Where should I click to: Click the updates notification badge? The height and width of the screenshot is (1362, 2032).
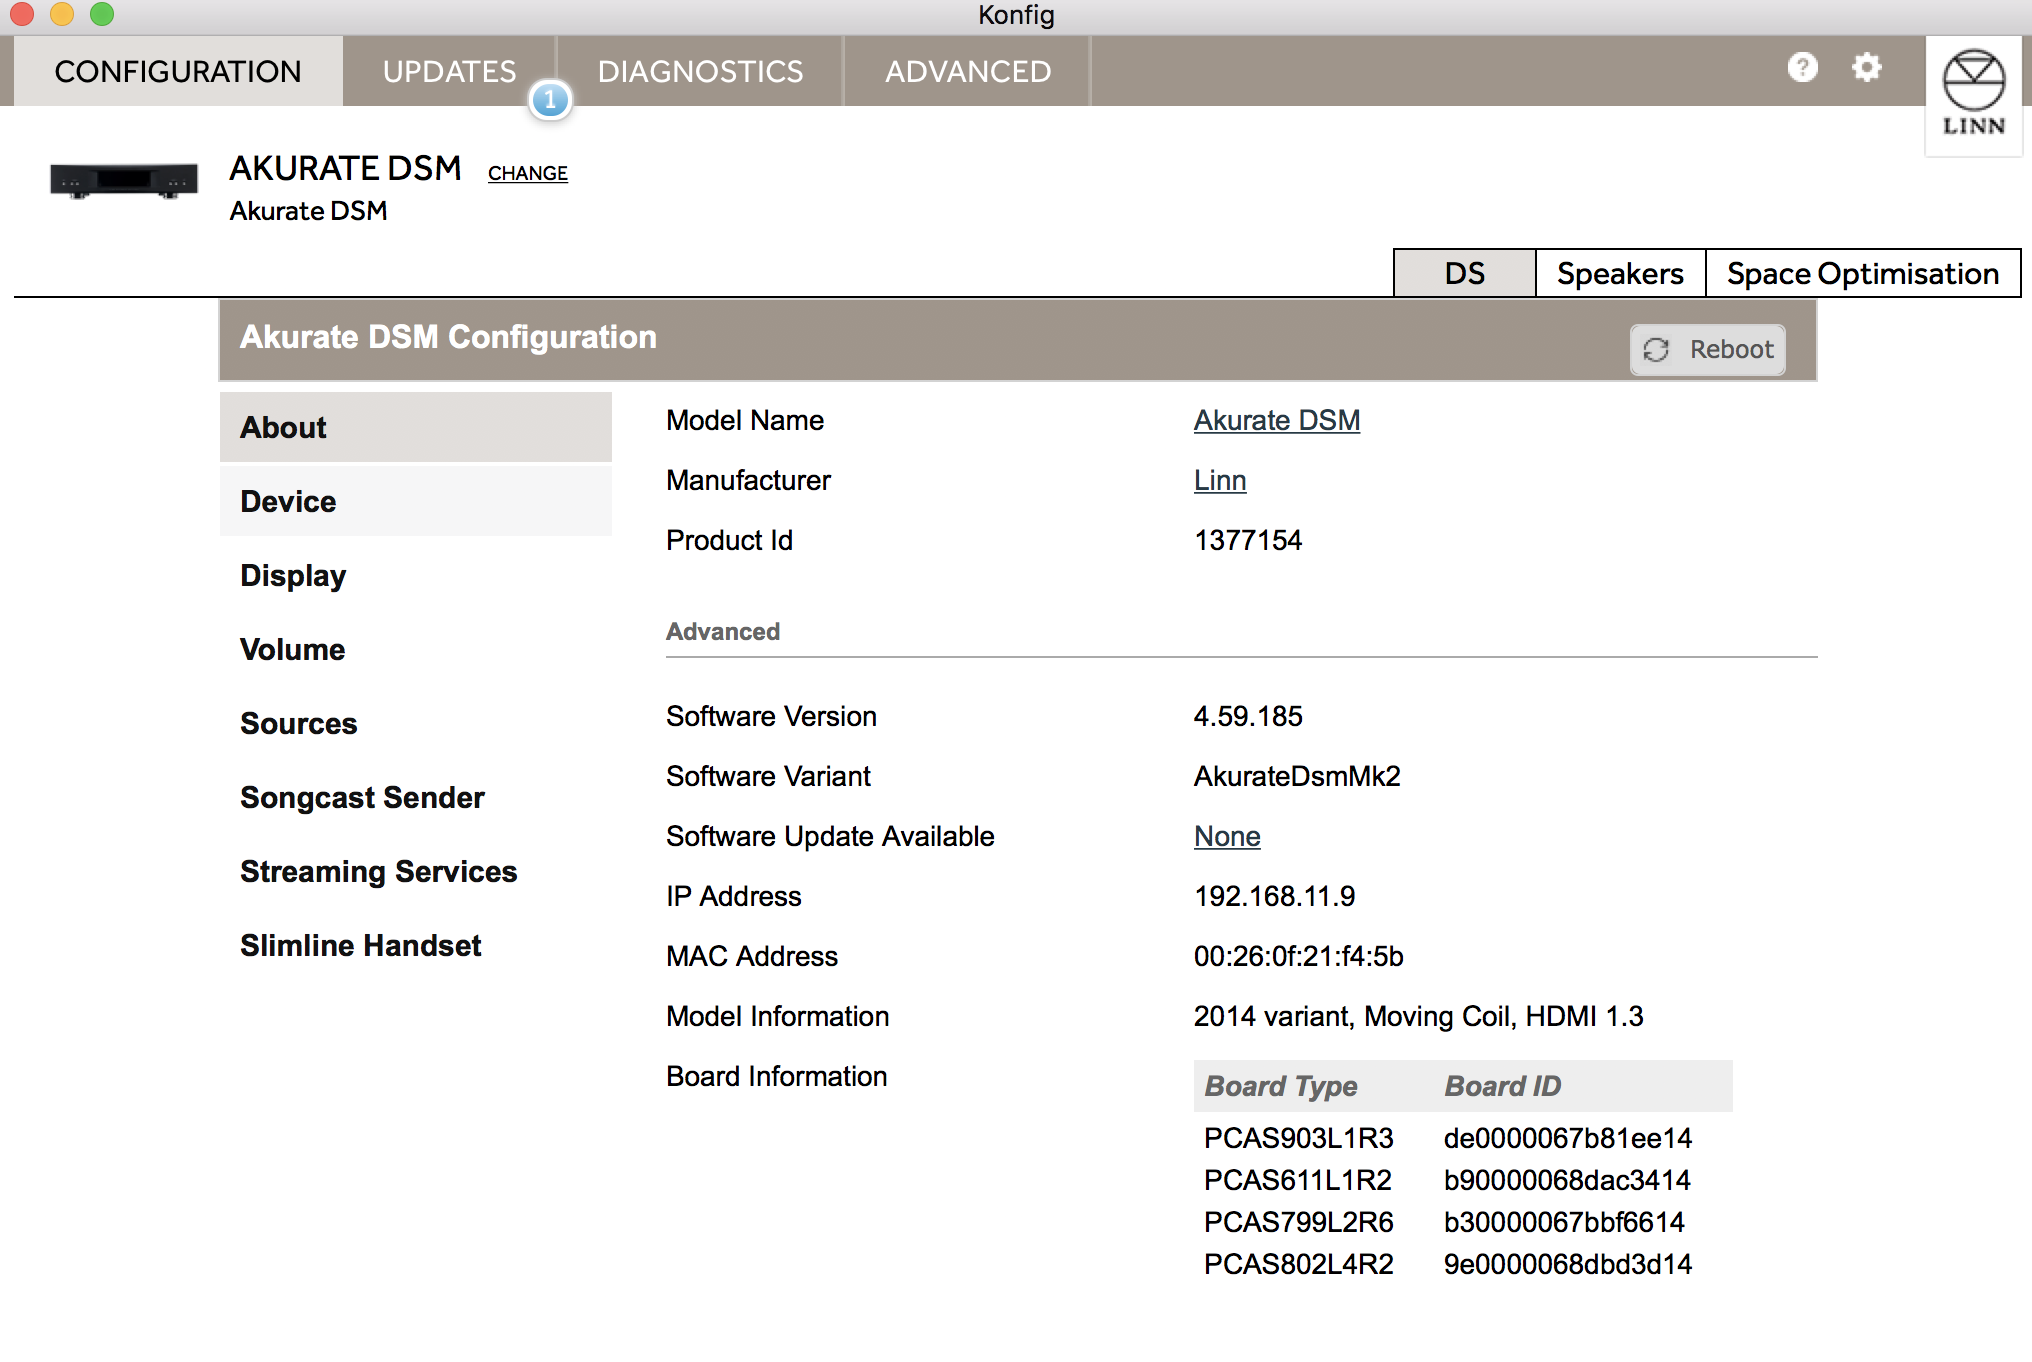[x=550, y=100]
